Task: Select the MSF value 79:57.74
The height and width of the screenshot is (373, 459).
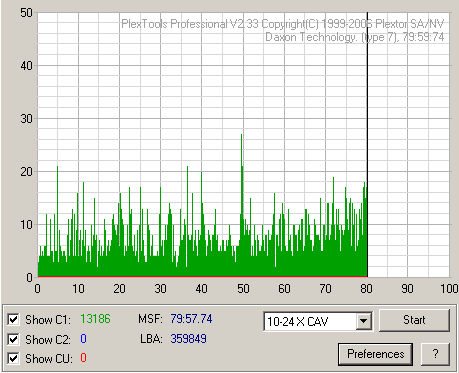Action: click(x=191, y=319)
